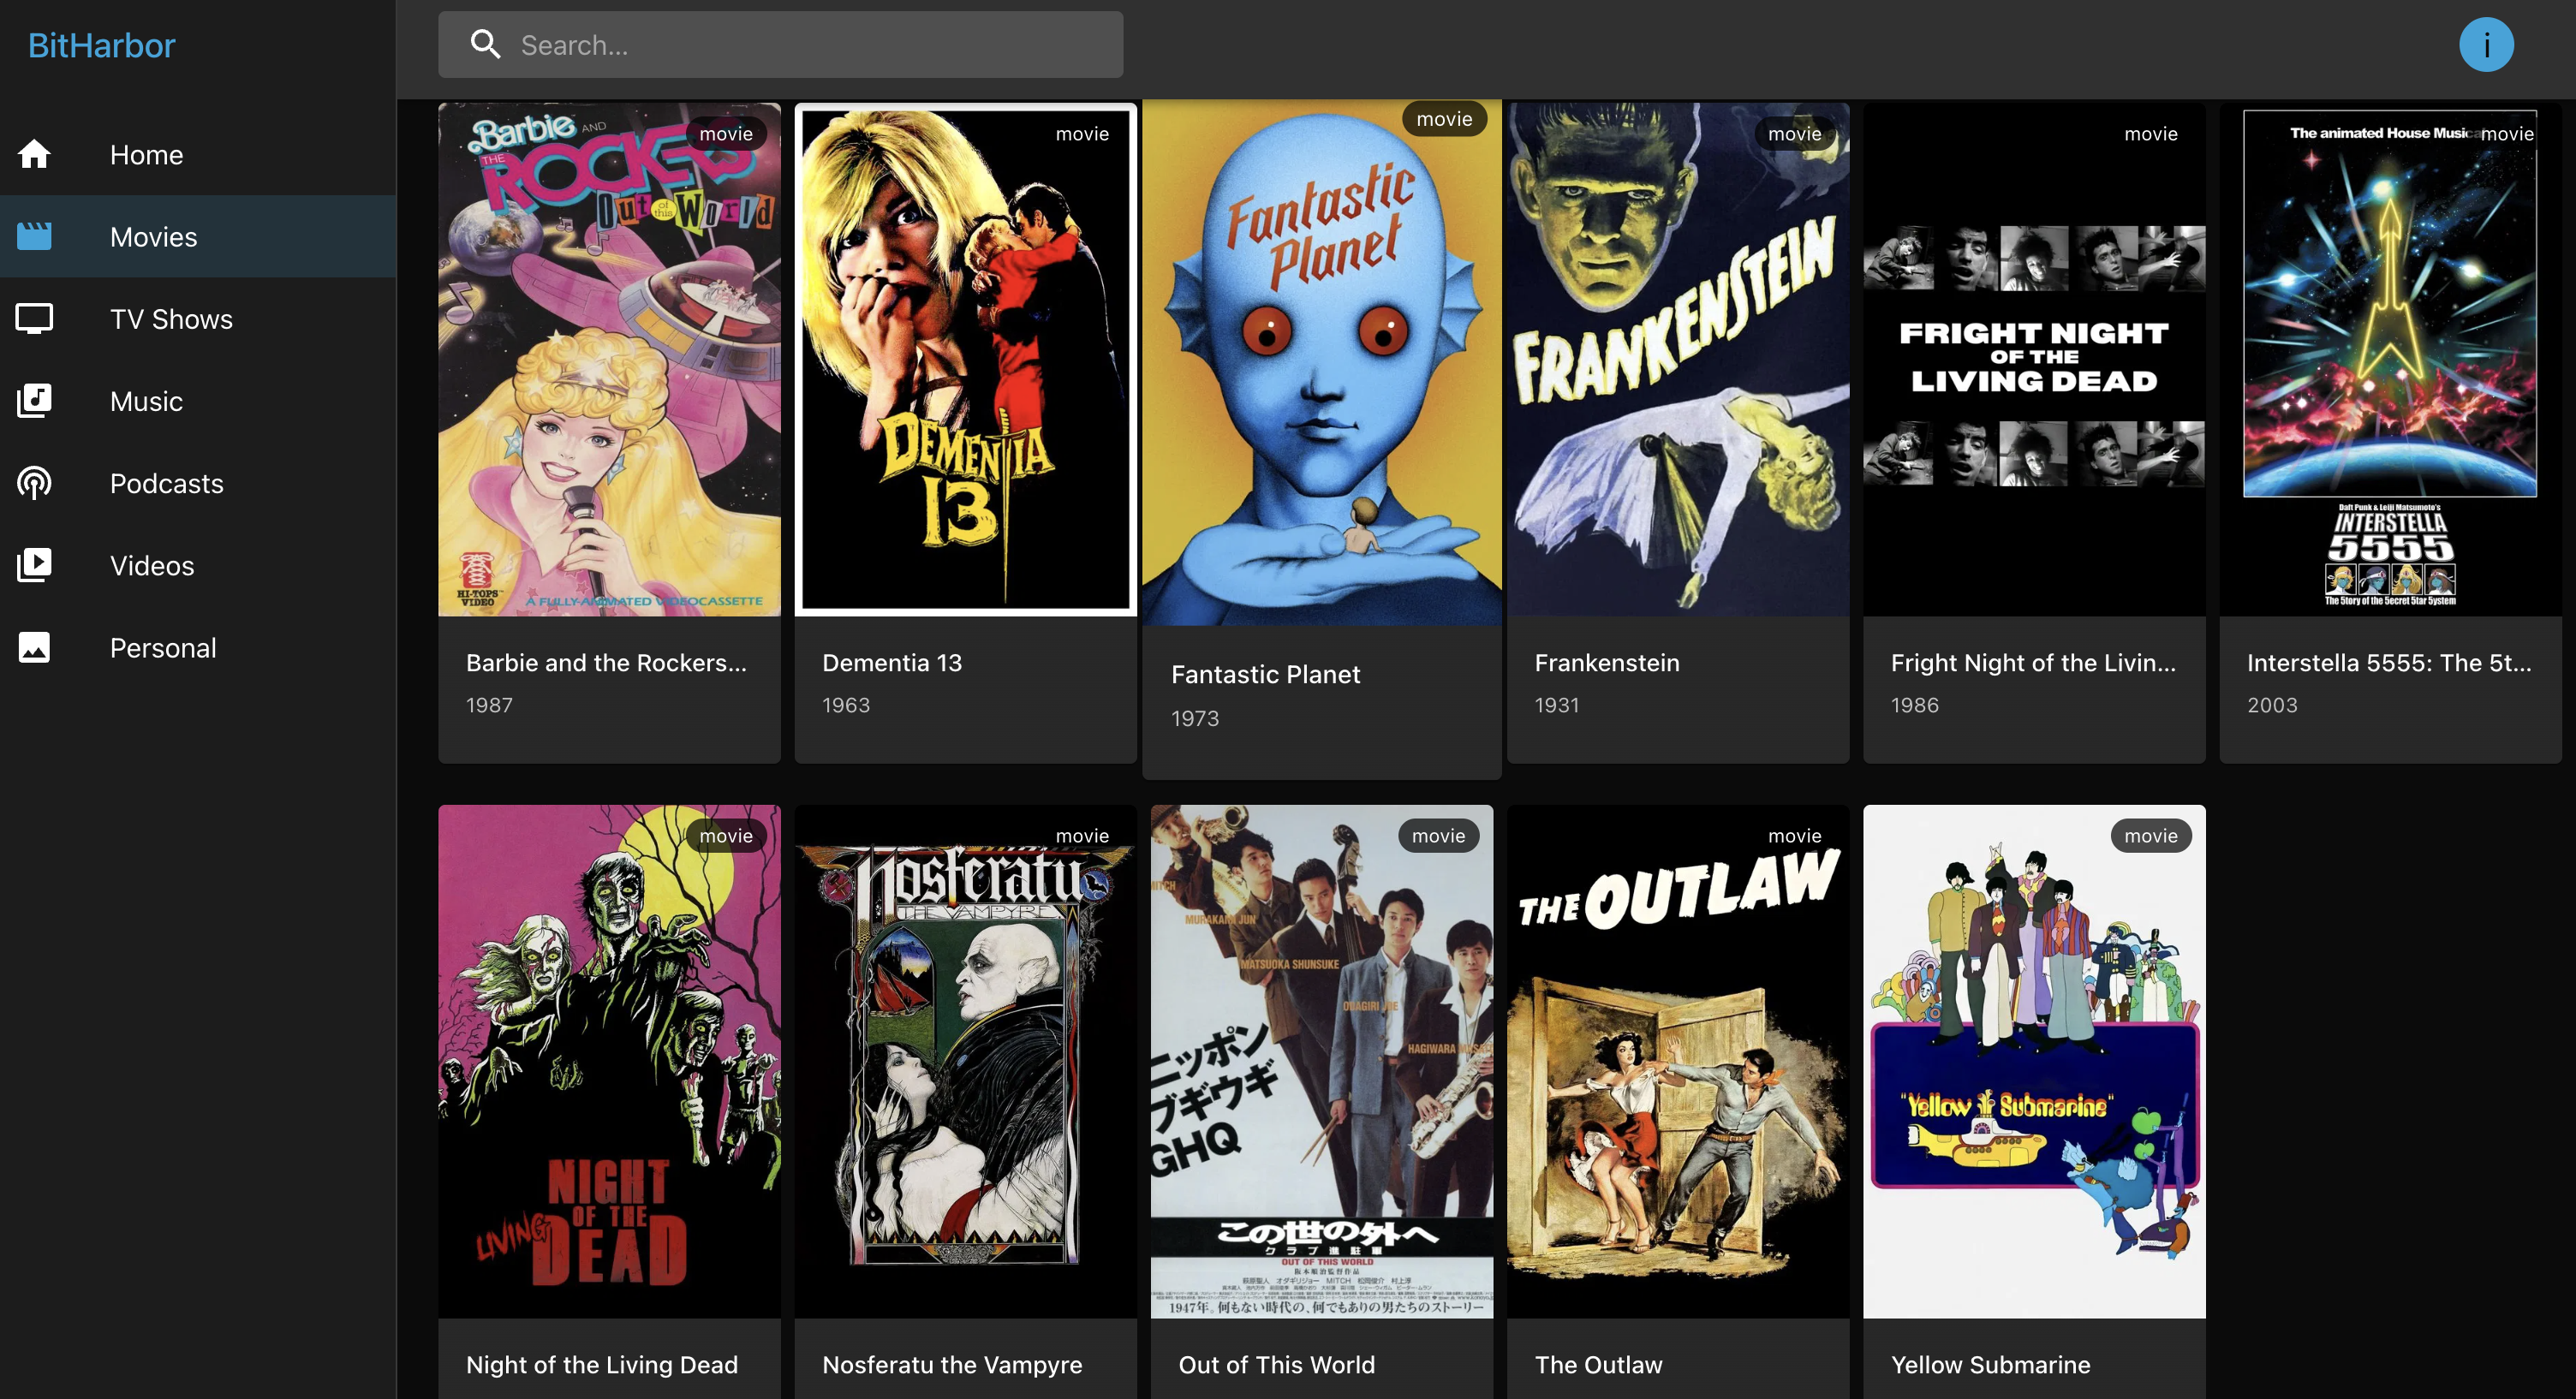This screenshot has width=2576, height=1399.
Task: Click the search magnifier icon
Action: pyautogui.click(x=486, y=45)
